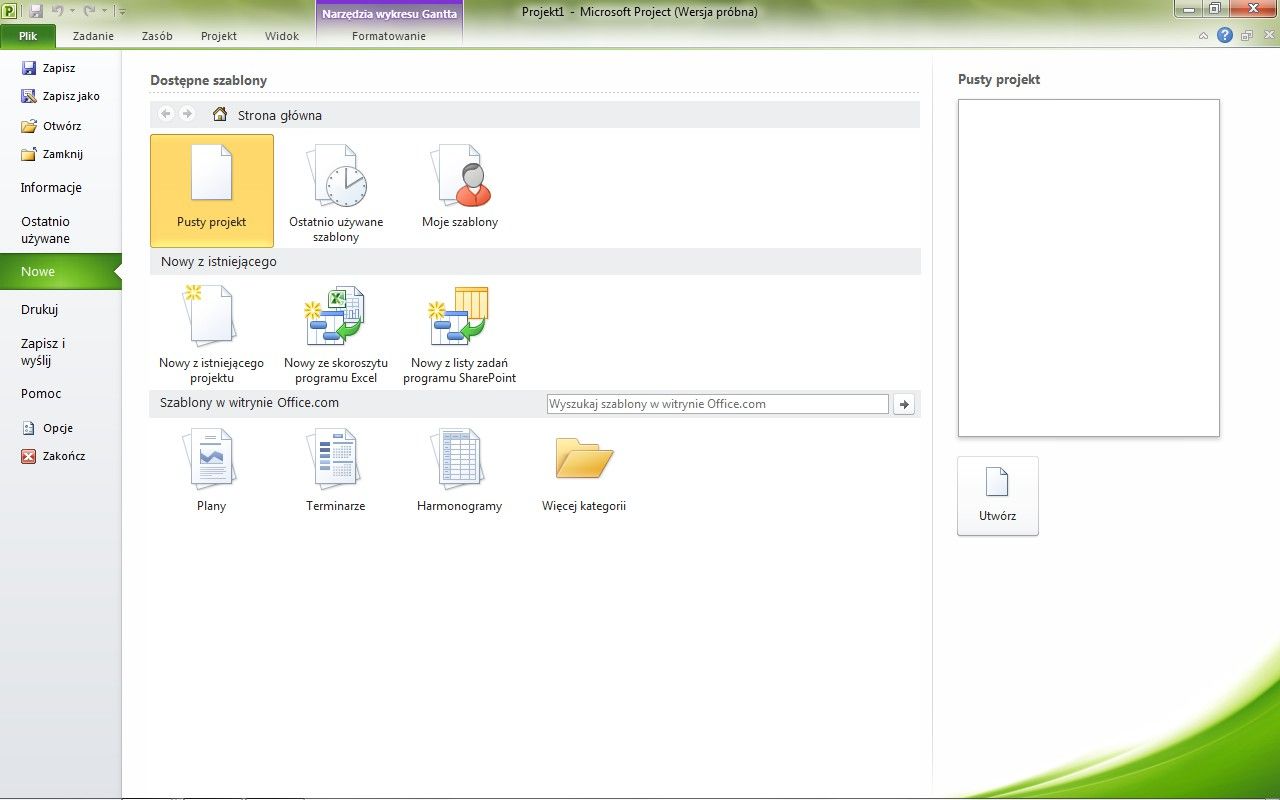Restore the project document window
Image resolution: width=1280 pixels, height=800 pixels.
[x=1247, y=36]
